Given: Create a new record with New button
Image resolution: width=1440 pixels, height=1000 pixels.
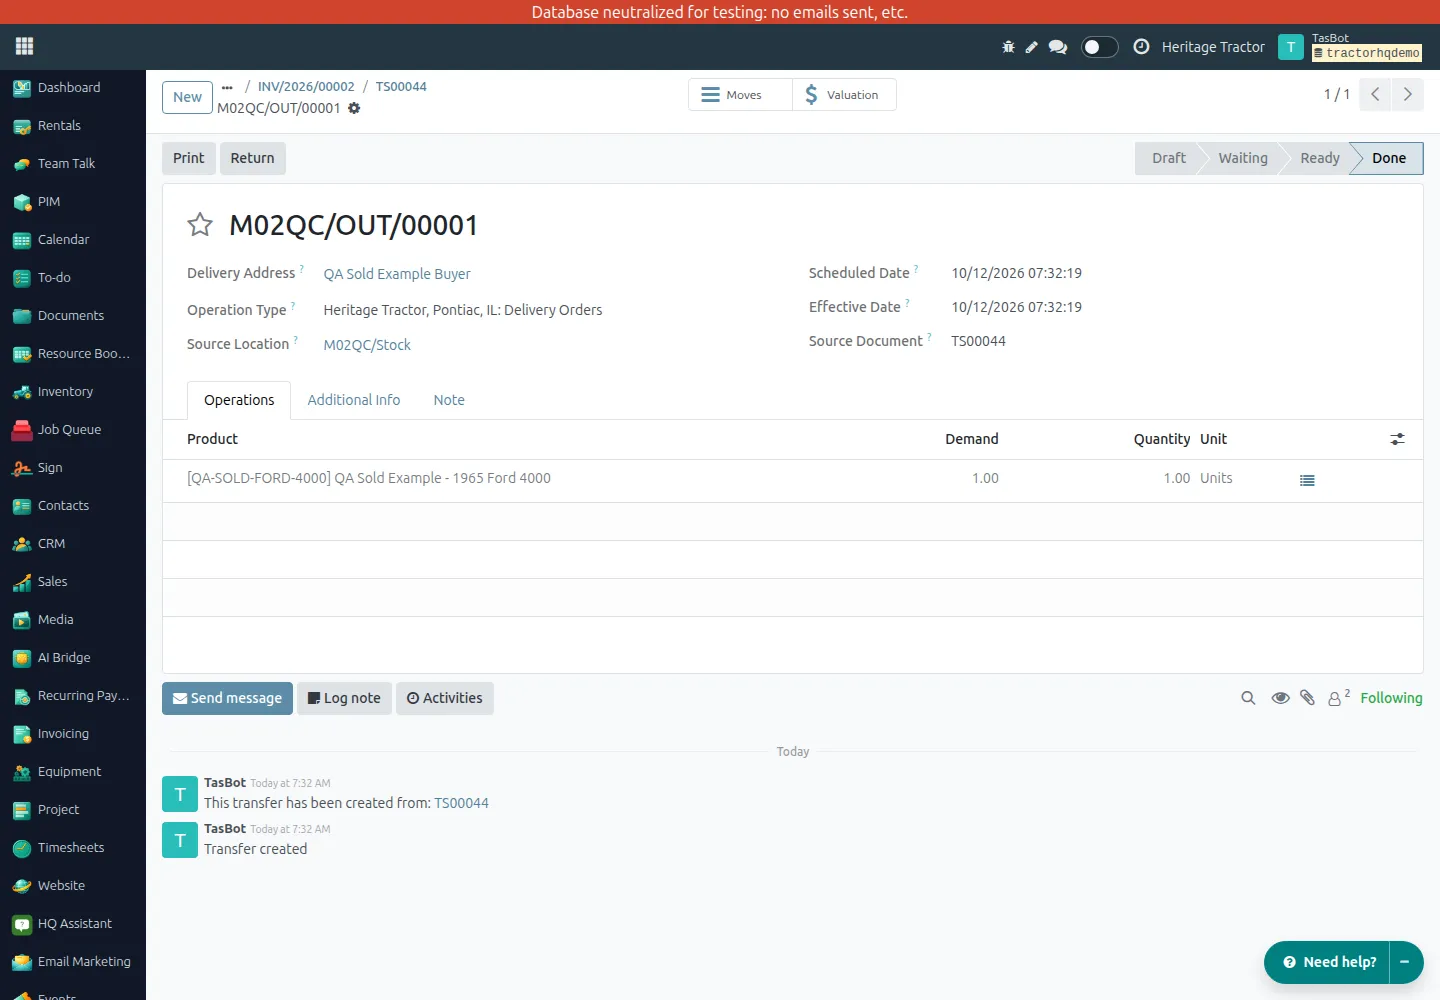Looking at the screenshot, I should coord(188,97).
